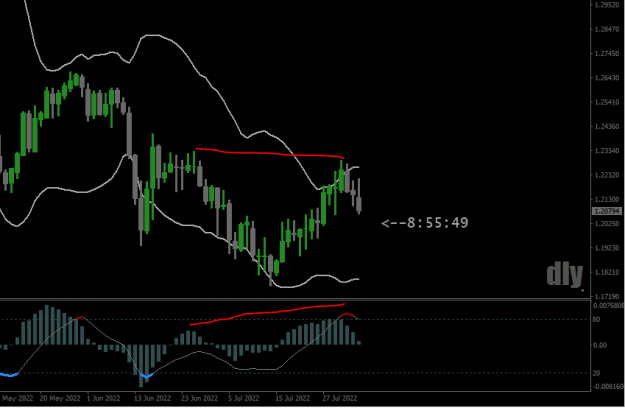Click the 1.29520 price axis label
The image size is (625, 408).
[x=607, y=5]
